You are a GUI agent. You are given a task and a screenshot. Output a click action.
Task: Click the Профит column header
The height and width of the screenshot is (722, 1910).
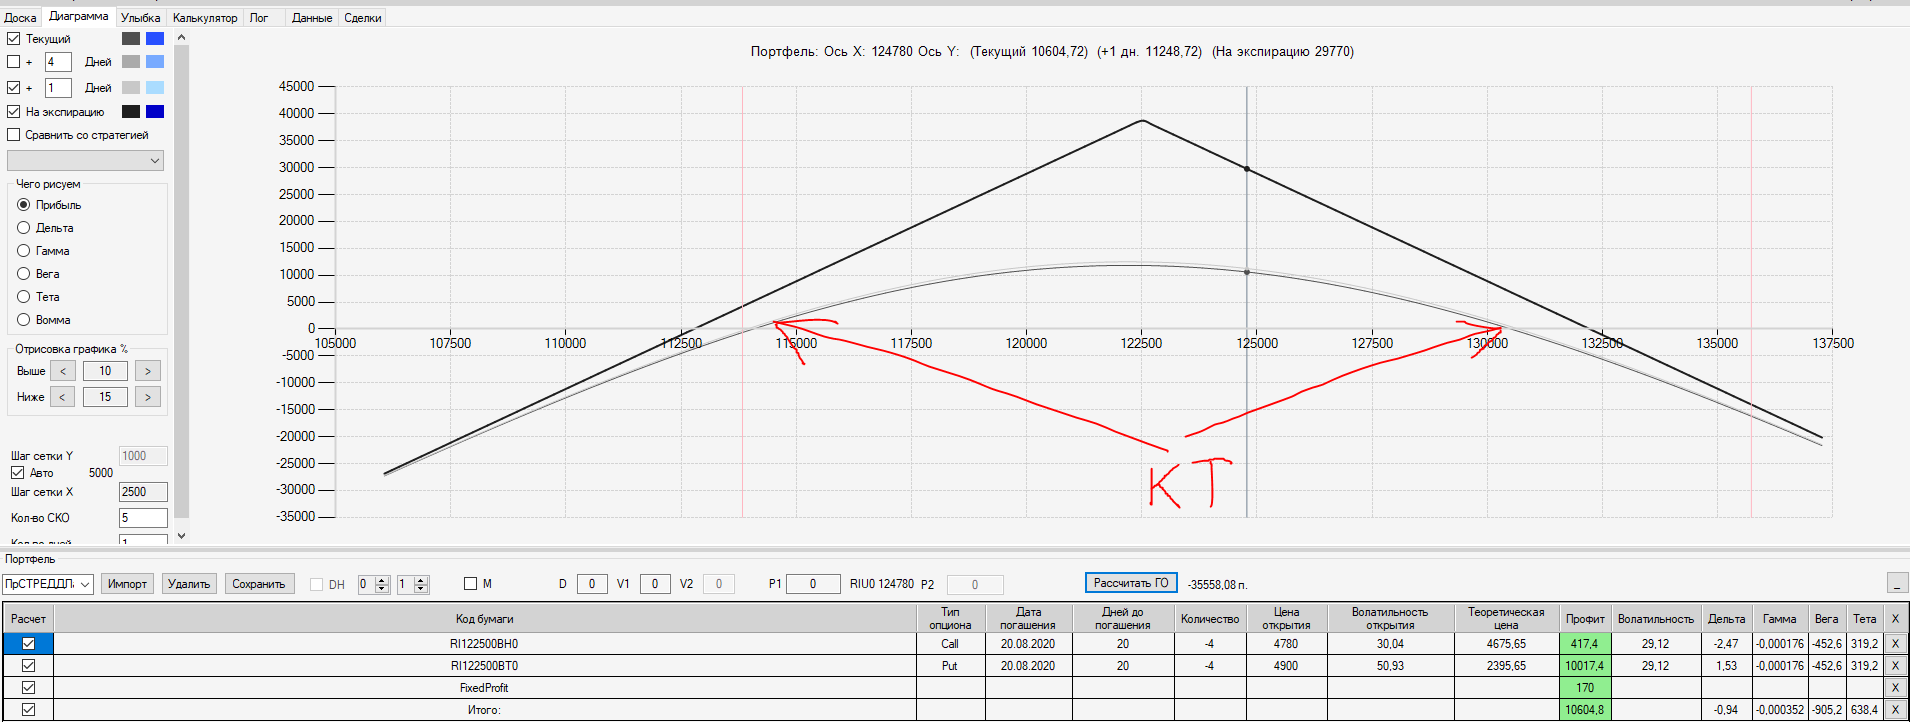coord(1585,619)
